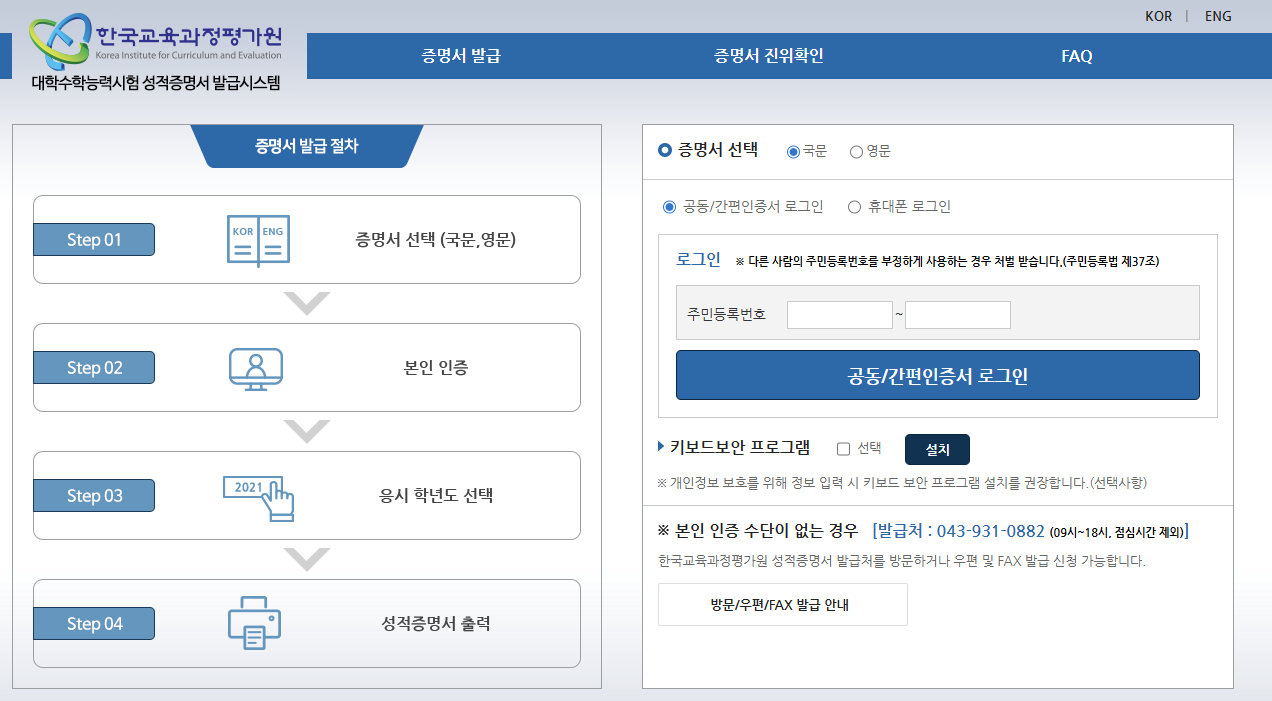Click the chevron between Step 03 and Step 04

coord(306,559)
